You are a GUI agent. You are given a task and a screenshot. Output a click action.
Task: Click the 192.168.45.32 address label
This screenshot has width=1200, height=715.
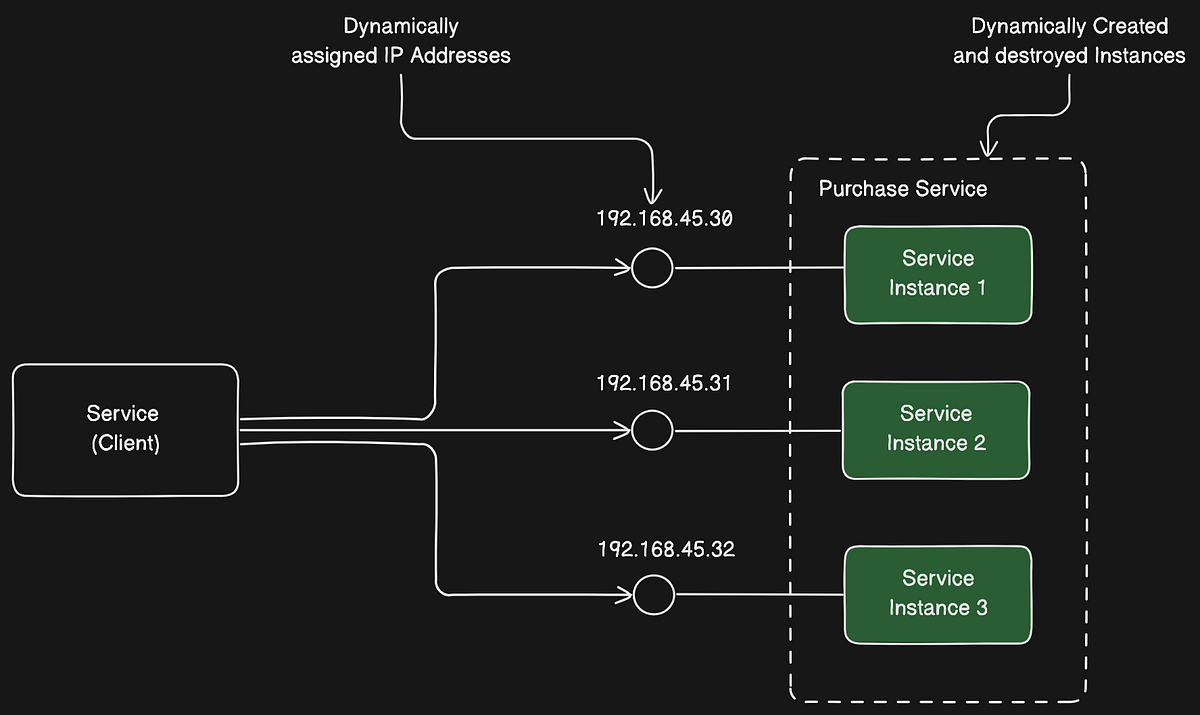(x=665, y=548)
